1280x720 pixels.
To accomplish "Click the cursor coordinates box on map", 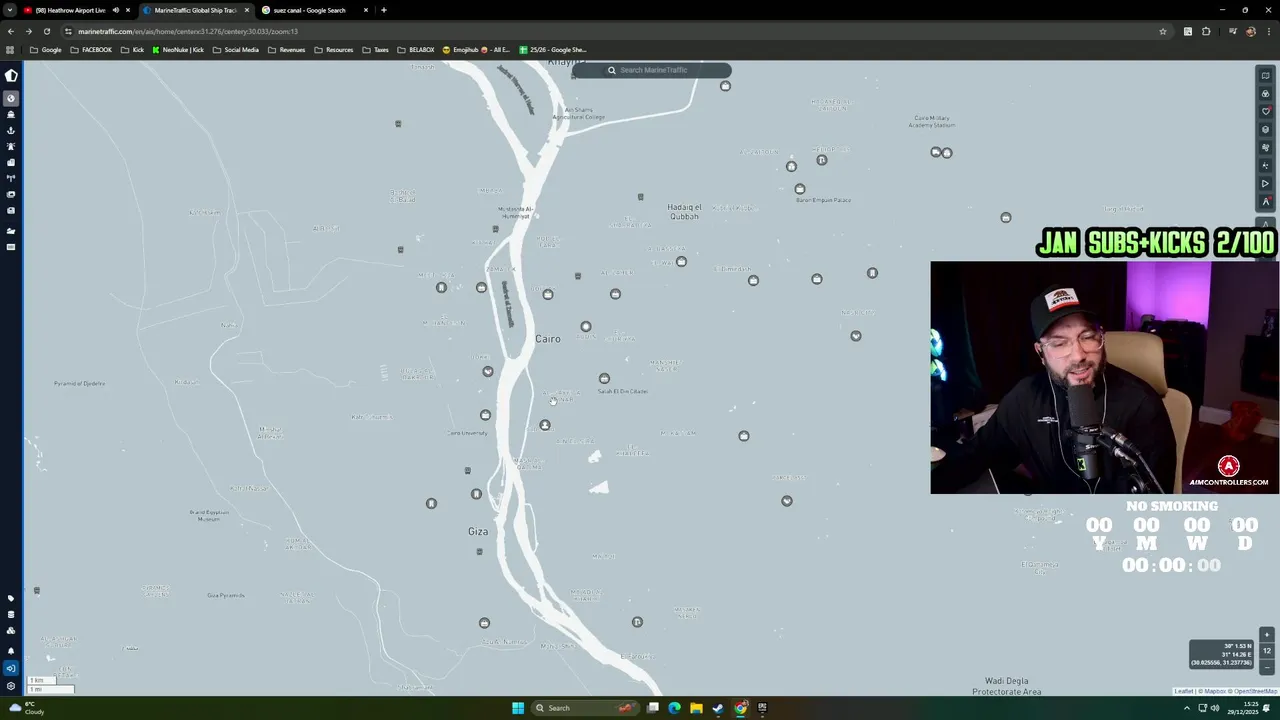I will click(x=1222, y=654).
